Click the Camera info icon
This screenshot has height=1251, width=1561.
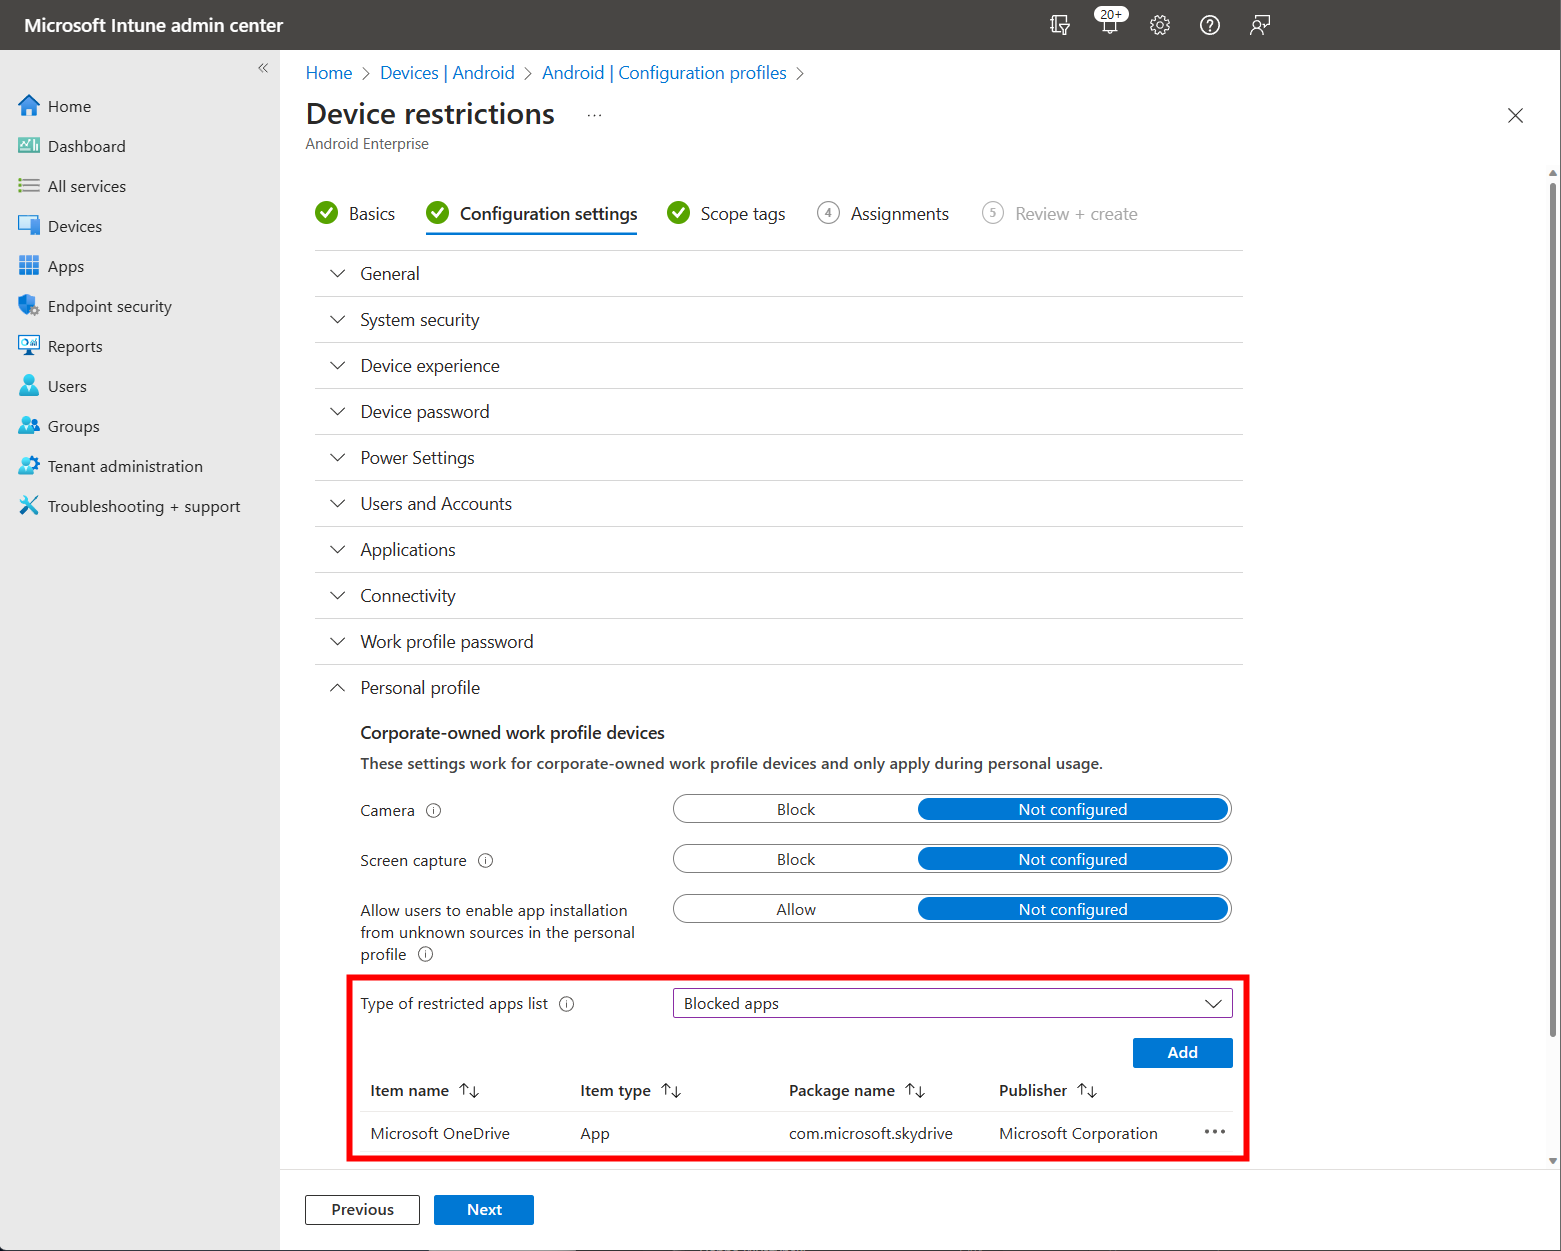pyautogui.click(x=434, y=811)
